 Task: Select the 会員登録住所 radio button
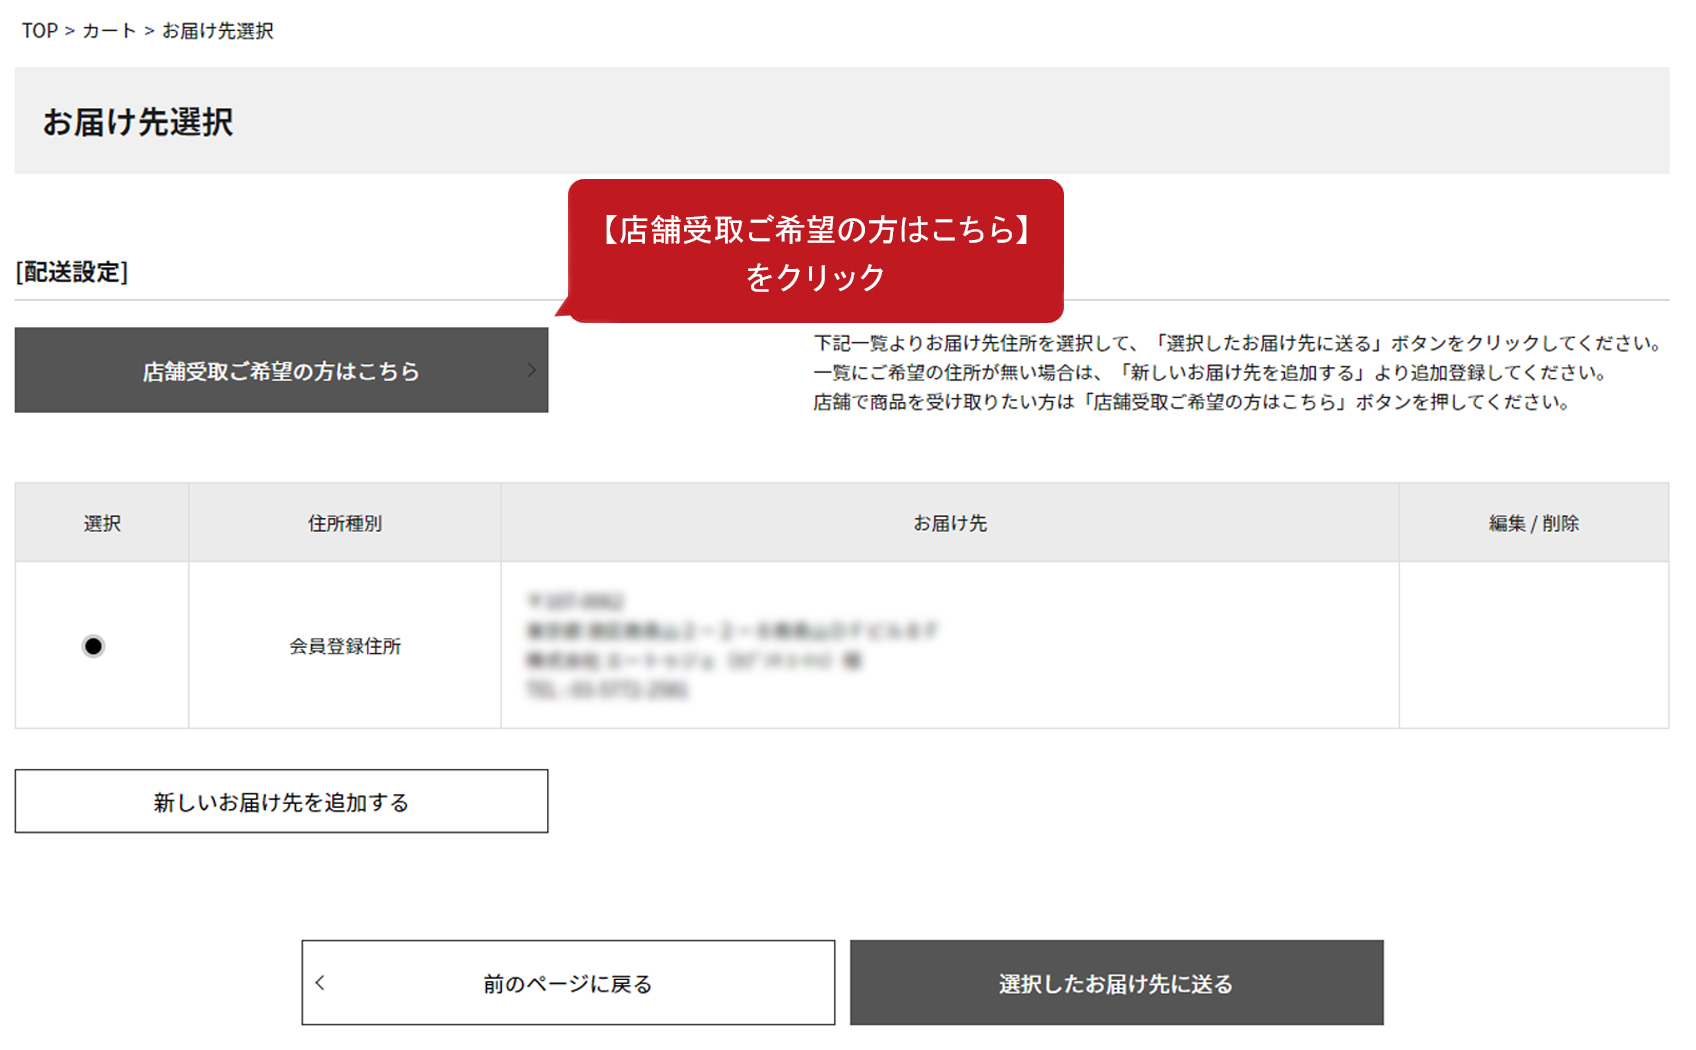(93, 646)
